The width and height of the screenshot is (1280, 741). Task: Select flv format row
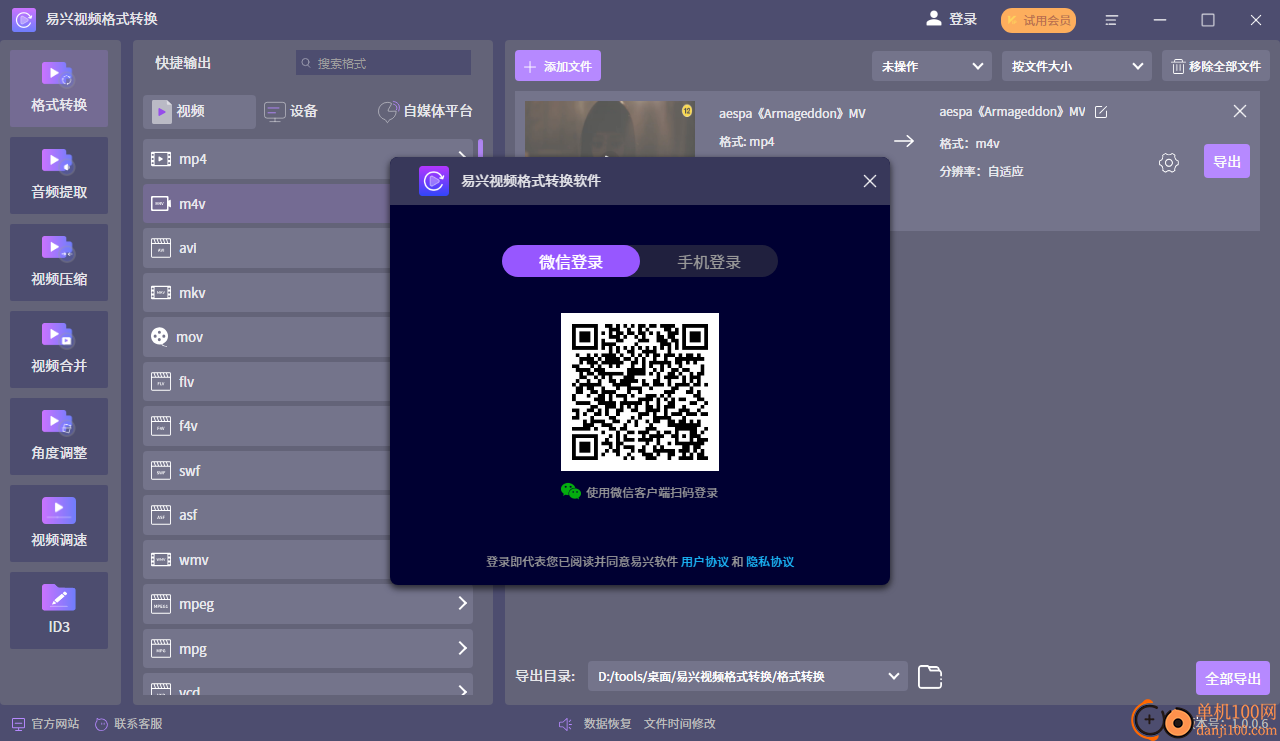pyautogui.click(x=308, y=382)
